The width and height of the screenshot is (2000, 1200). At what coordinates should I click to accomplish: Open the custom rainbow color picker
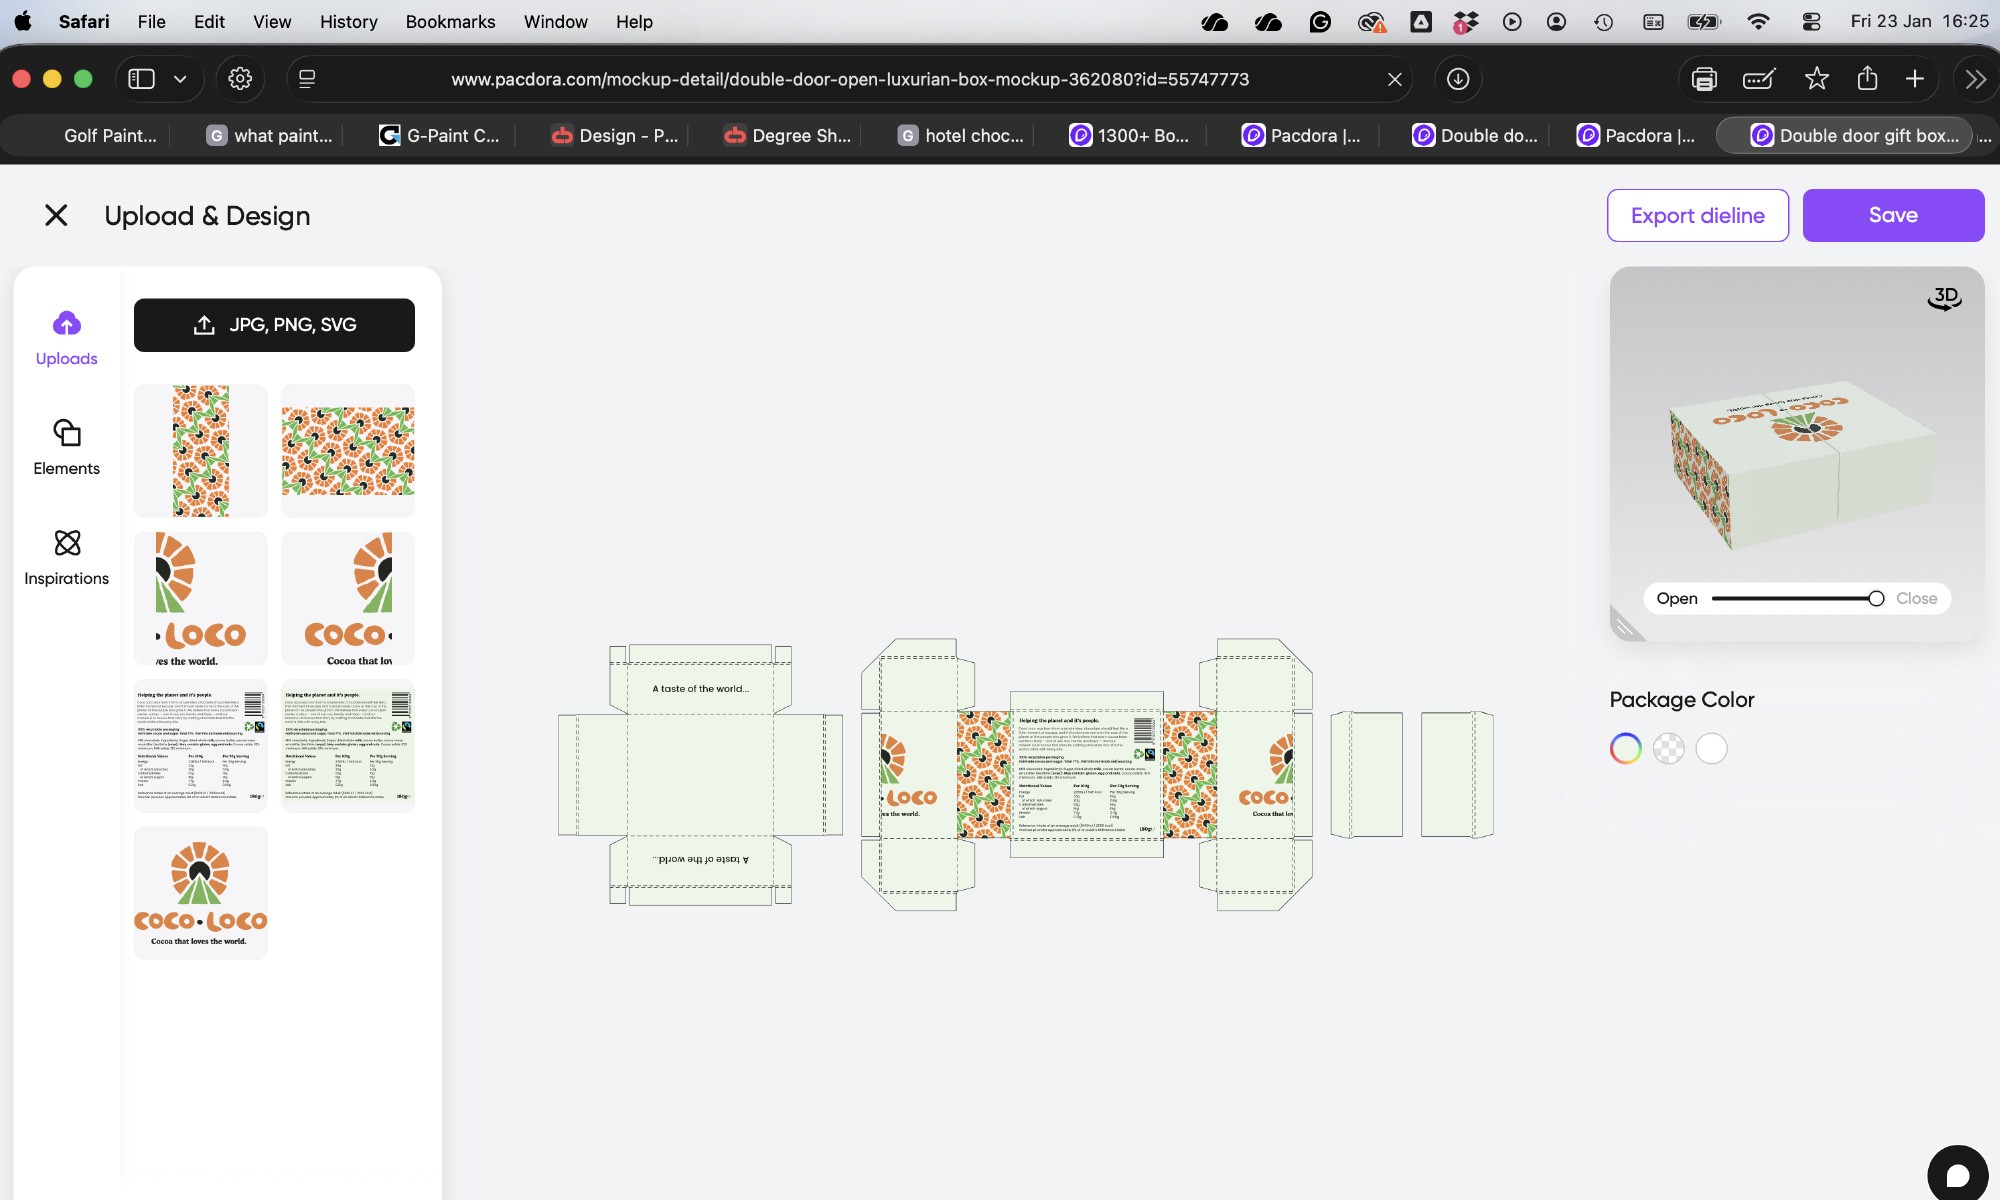1625,748
